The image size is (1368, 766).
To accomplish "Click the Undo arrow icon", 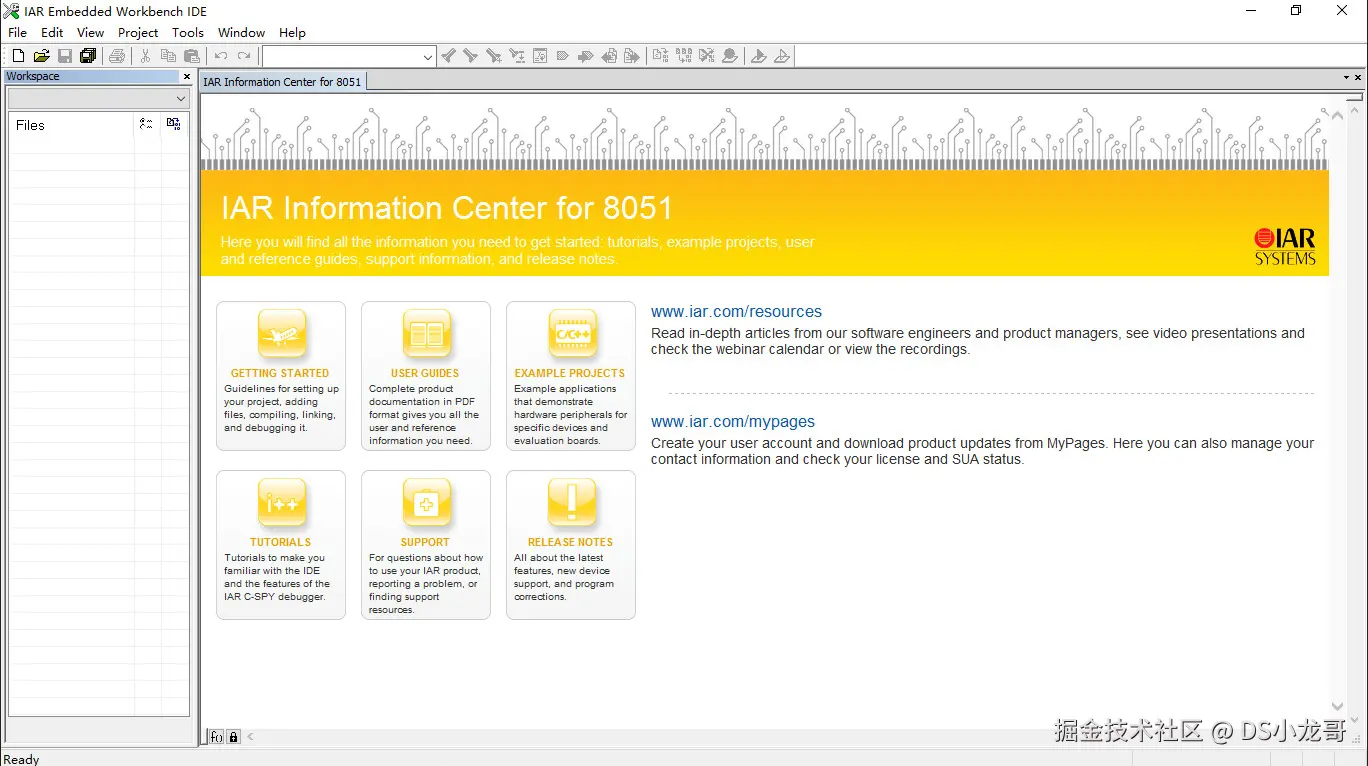I will [221, 56].
